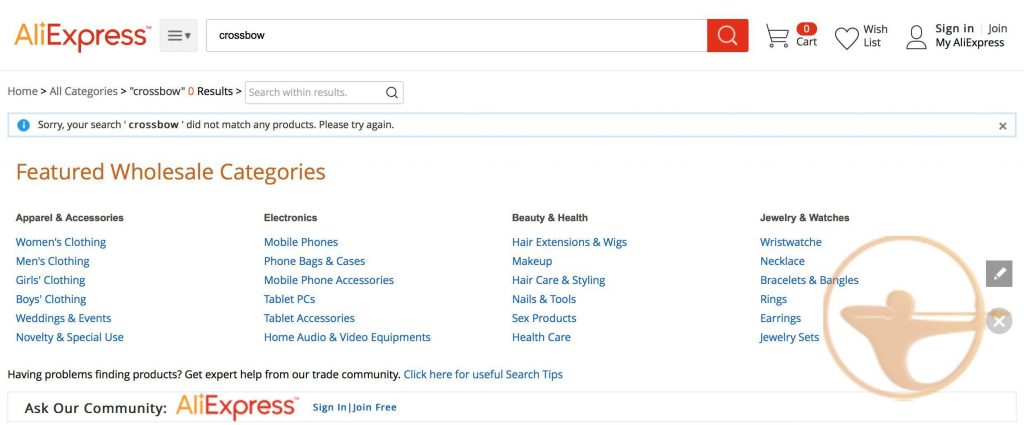This screenshot has width=1024, height=425.
Task: Click the Sign in link at top right
Action: coord(954,28)
